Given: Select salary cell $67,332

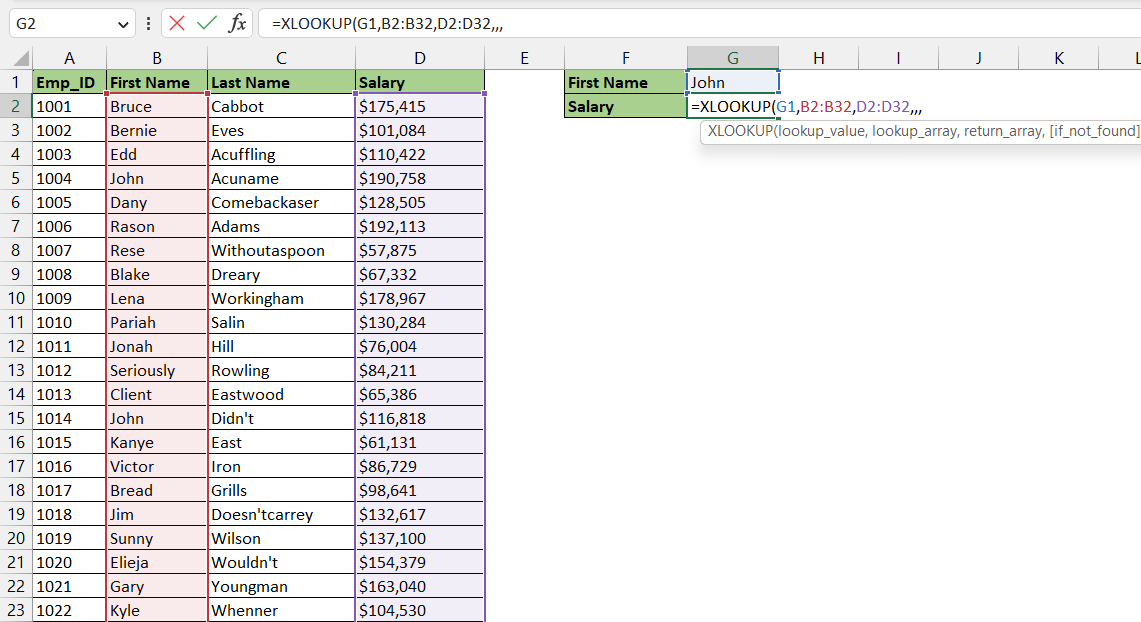Looking at the screenshot, I should pyautogui.click(x=420, y=274).
